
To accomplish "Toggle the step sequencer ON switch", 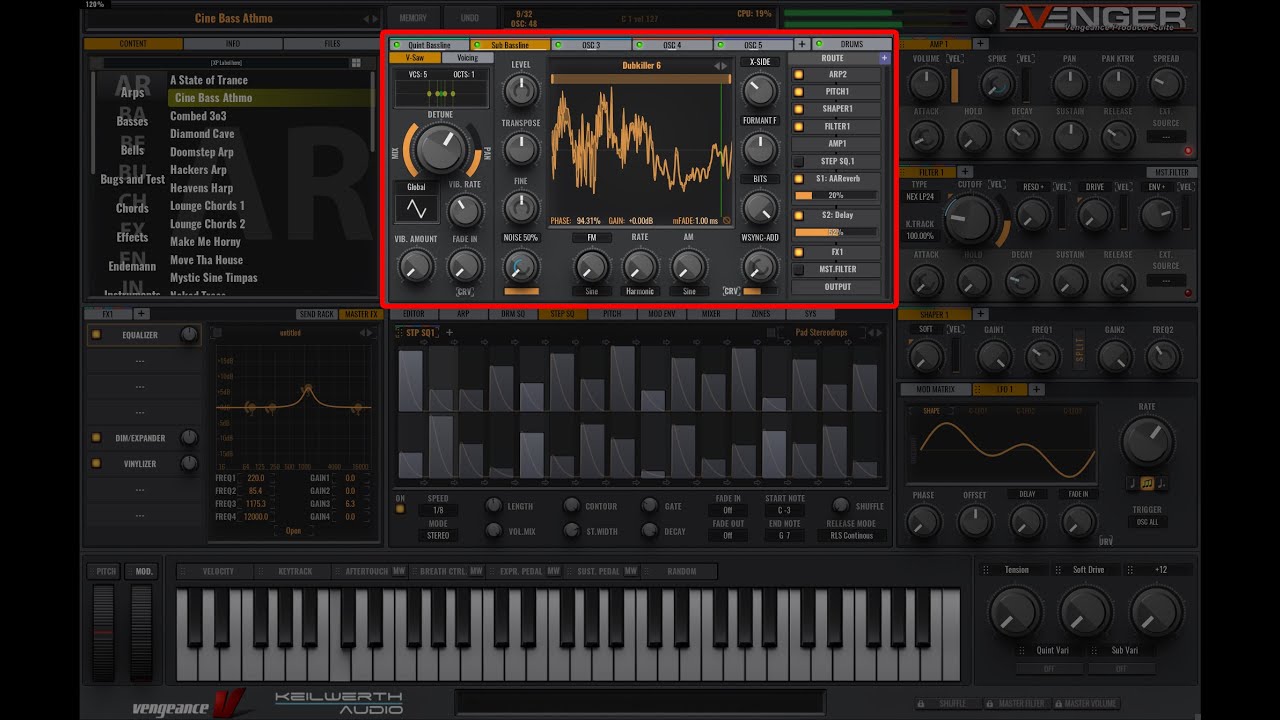I will [x=400, y=509].
